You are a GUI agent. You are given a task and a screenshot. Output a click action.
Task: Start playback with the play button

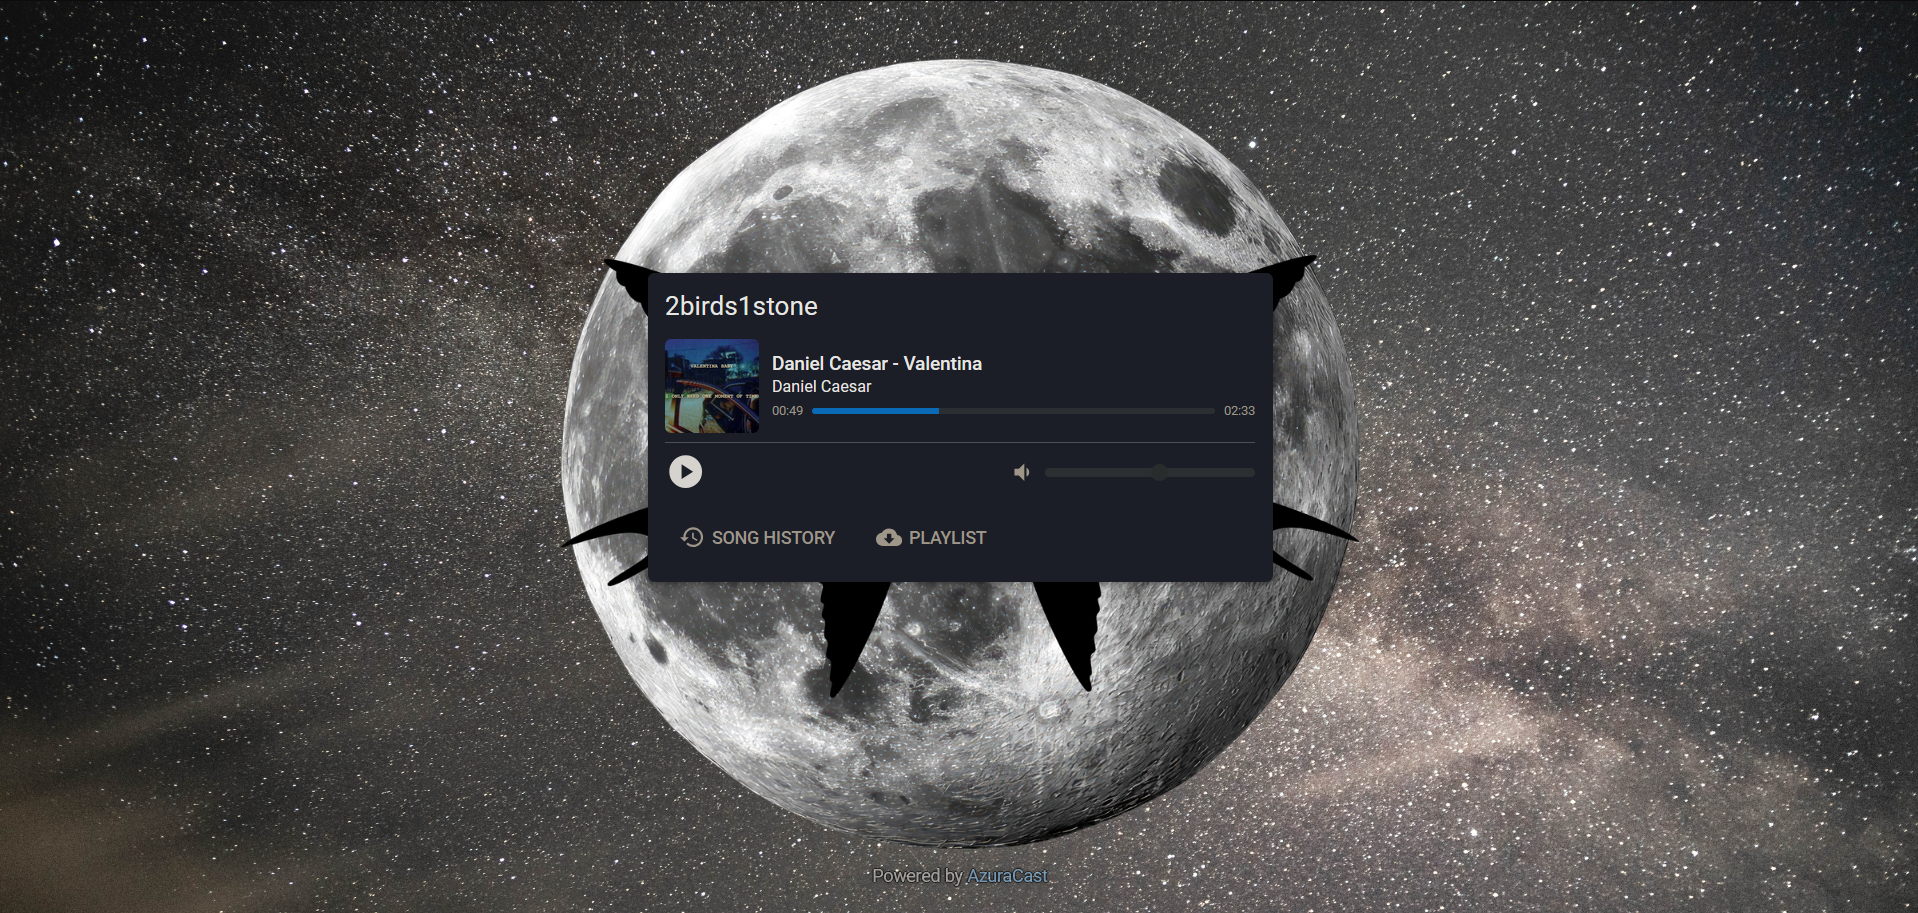(685, 472)
